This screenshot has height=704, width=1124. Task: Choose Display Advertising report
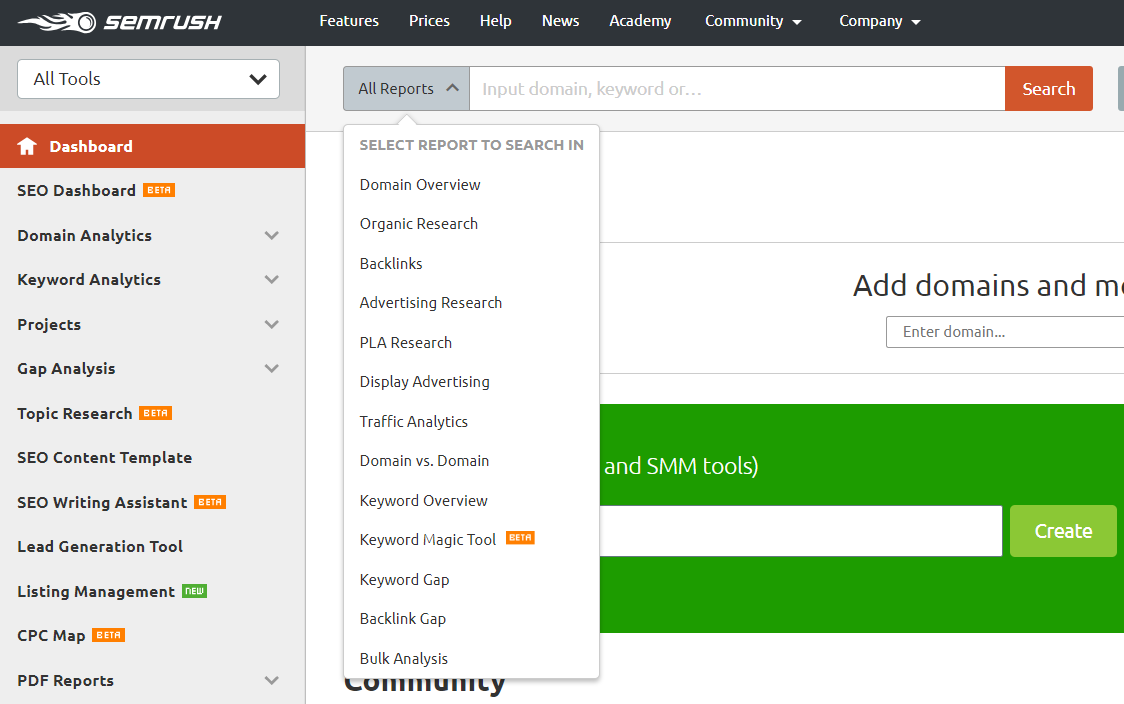click(x=424, y=382)
